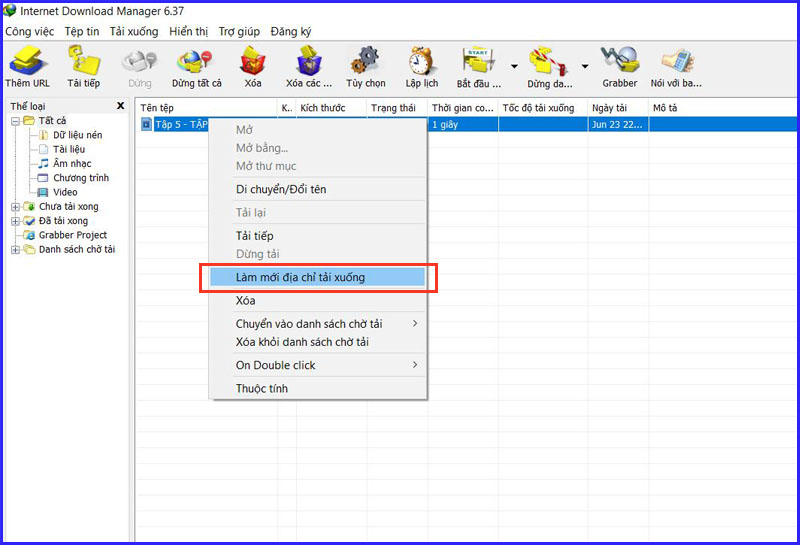This screenshot has width=800, height=545.
Task: Expand the Chưa tải xong node
Action: point(15,207)
